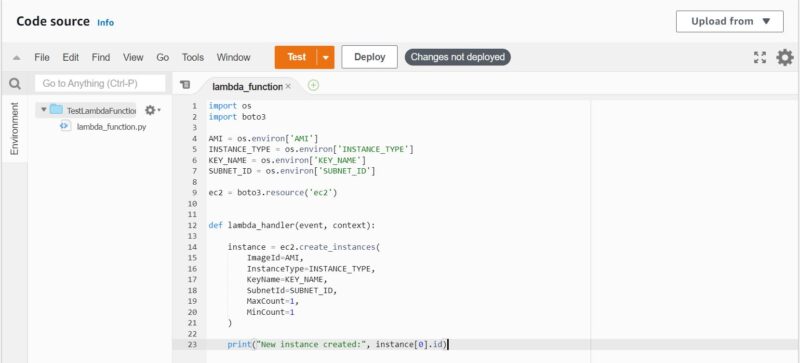
Task: Click 'def lambda_handler(event, context):' line
Action: point(292,225)
